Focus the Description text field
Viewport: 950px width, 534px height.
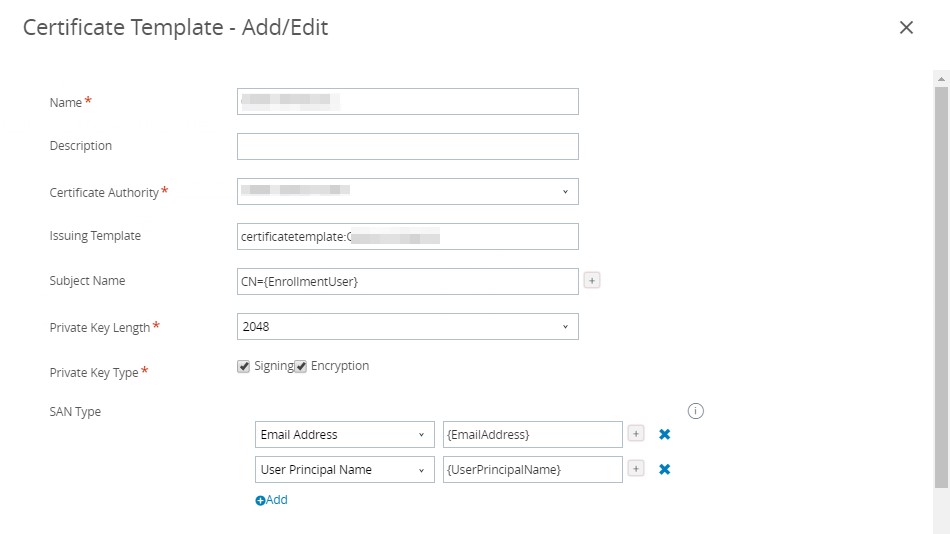coord(407,146)
